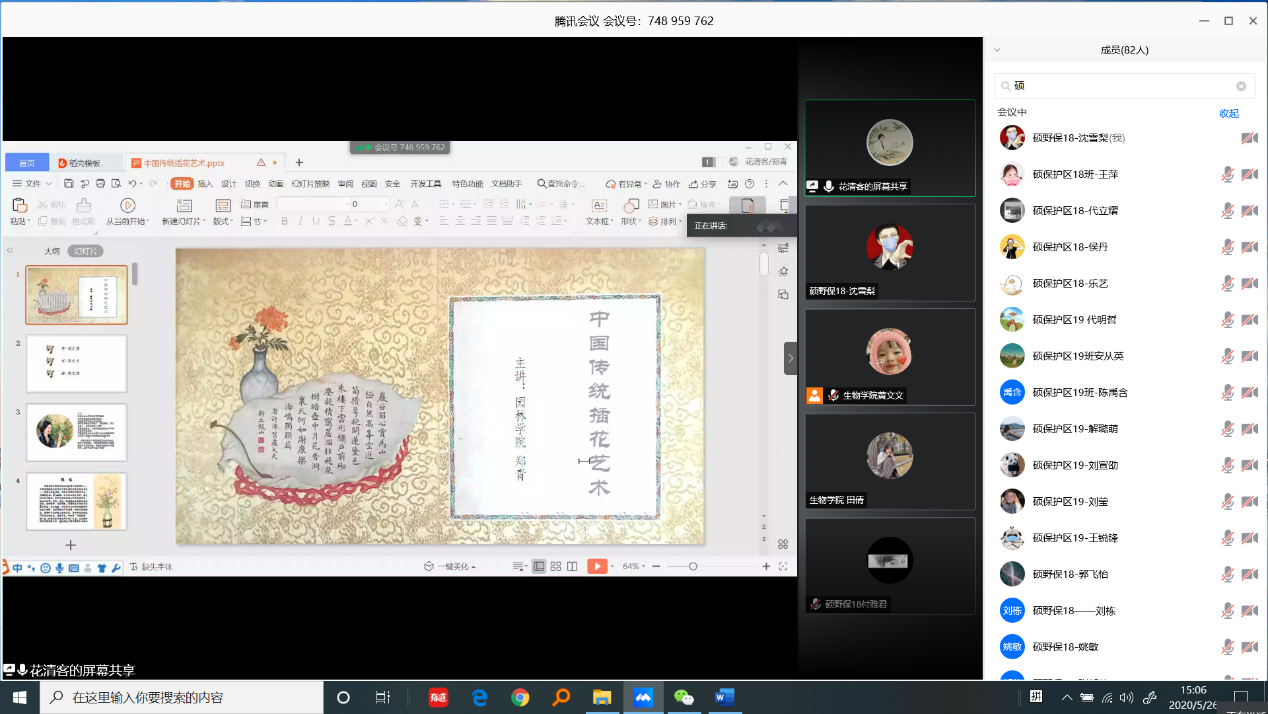Click the arrow handle to collapse video strip

[x=790, y=358]
